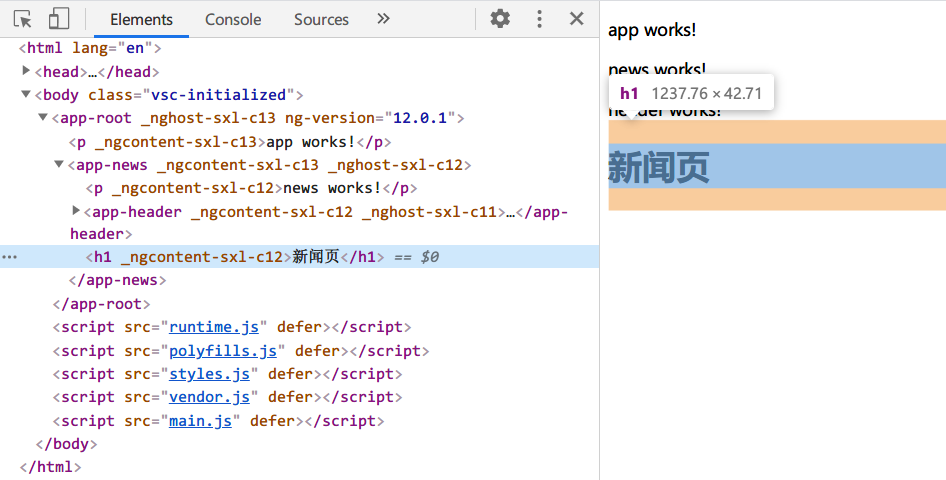Select the p element 'news works!' line
Viewport: 946px width, 480px height.
252,188
